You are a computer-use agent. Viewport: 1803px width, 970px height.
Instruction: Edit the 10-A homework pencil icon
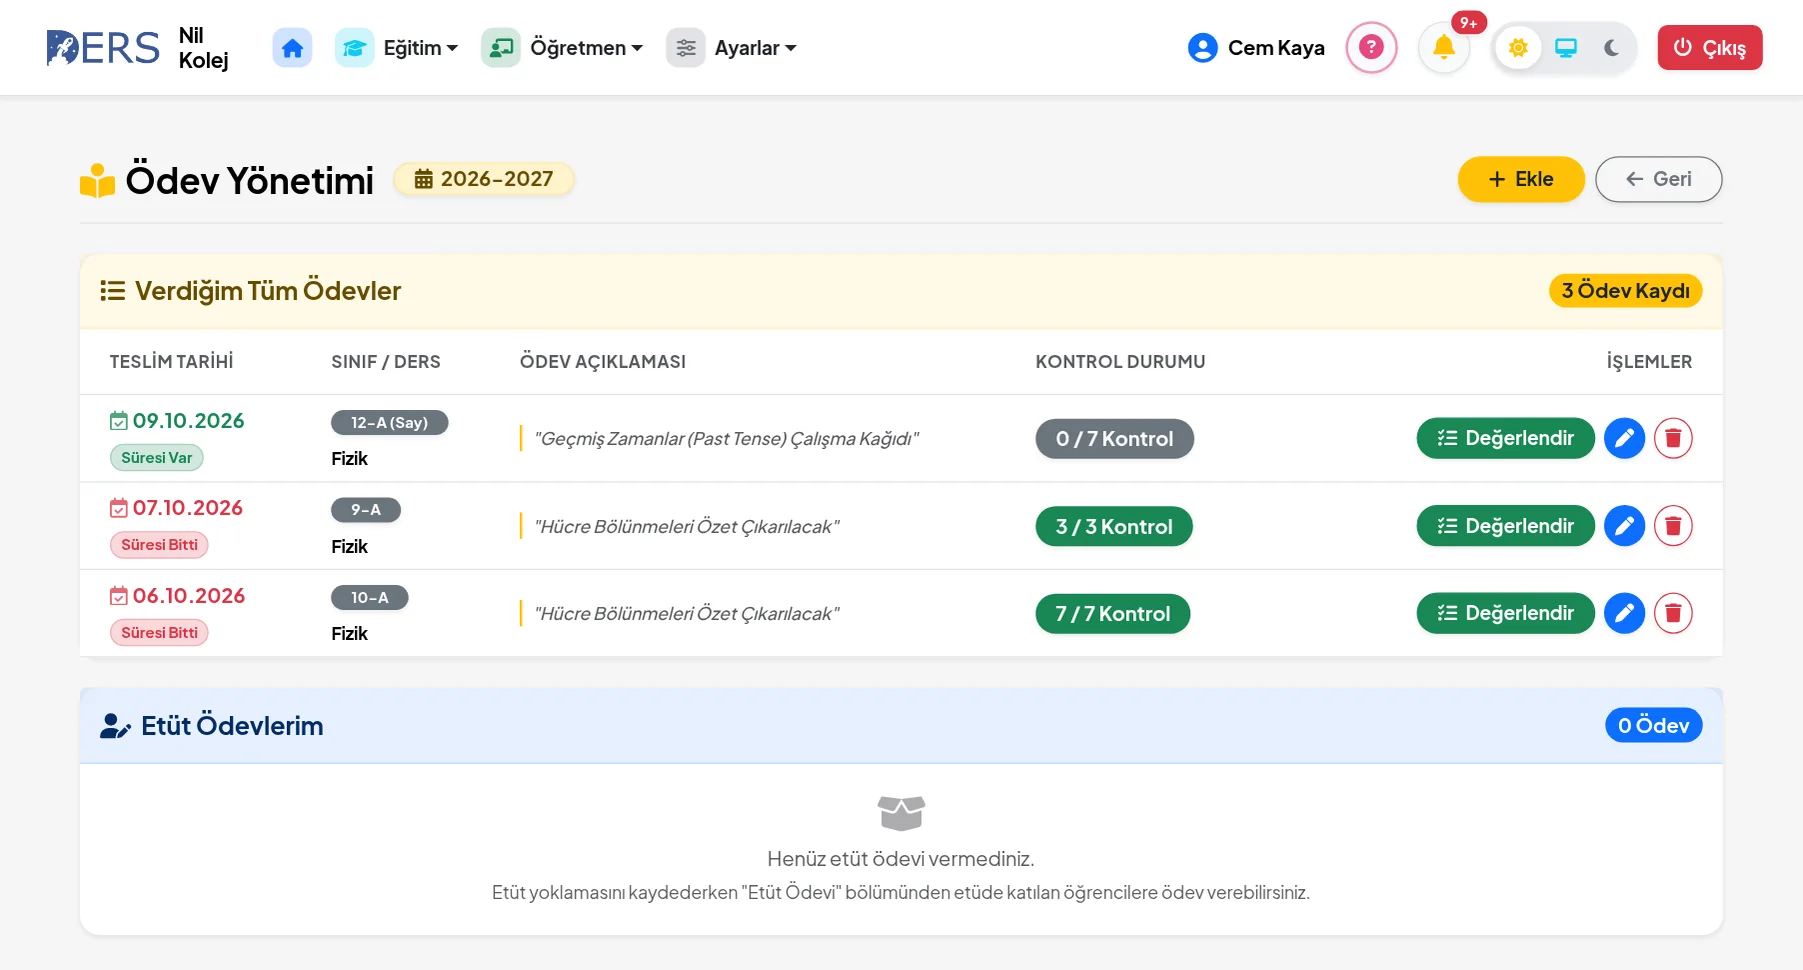tap(1624, 613)
